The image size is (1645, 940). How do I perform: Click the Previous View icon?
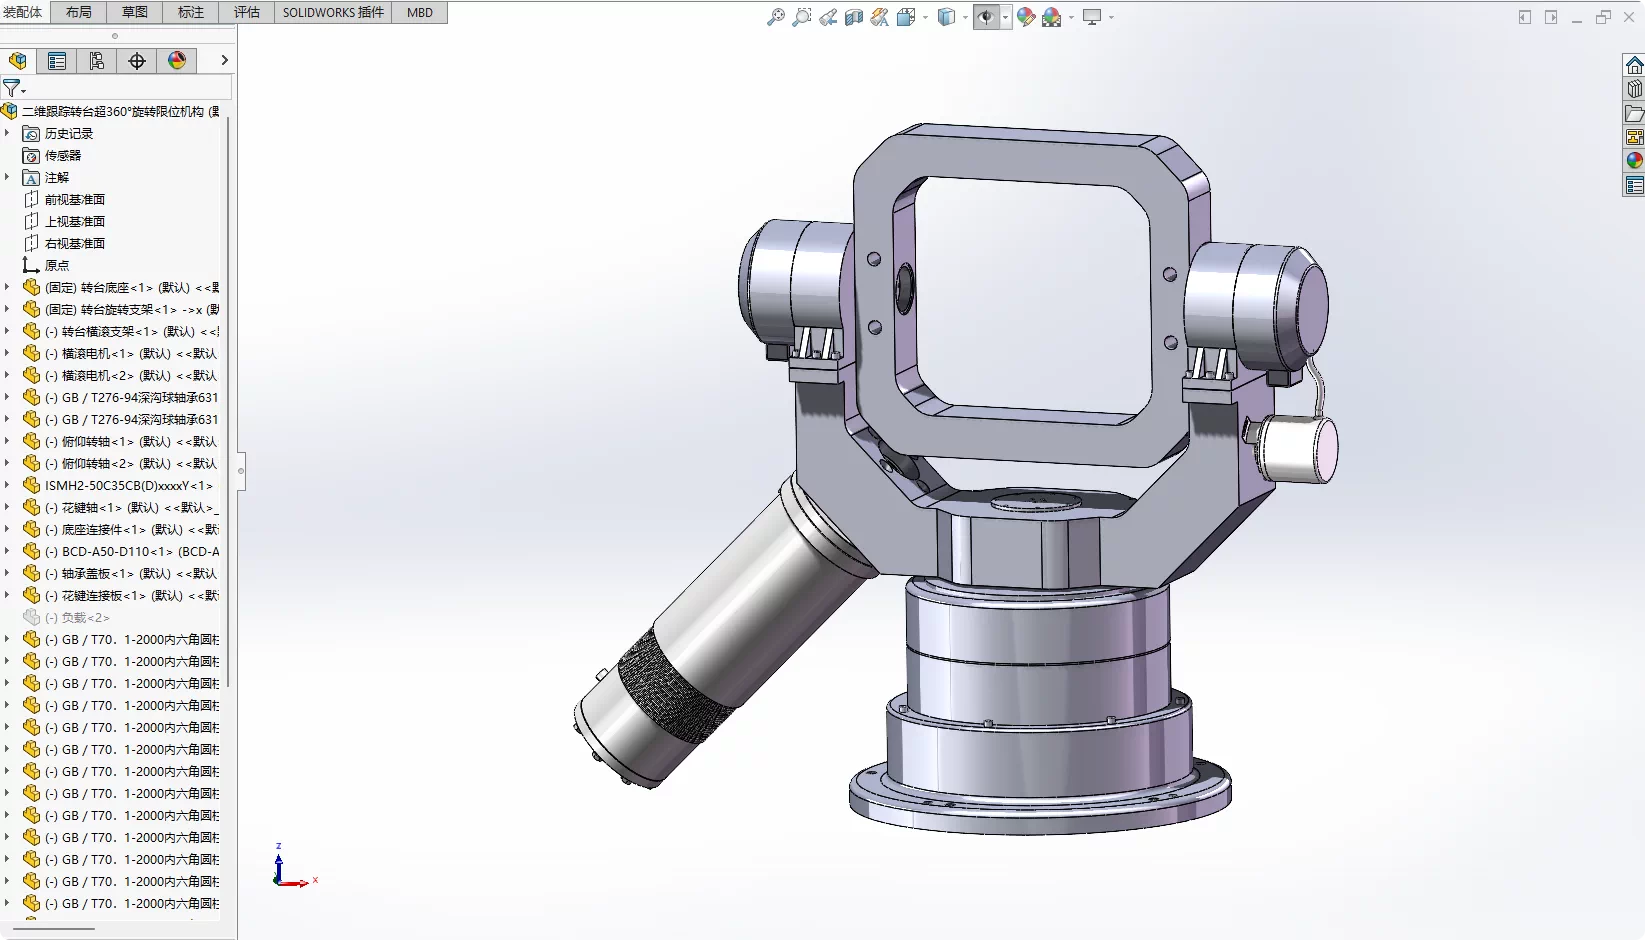(x=828, y=17)
